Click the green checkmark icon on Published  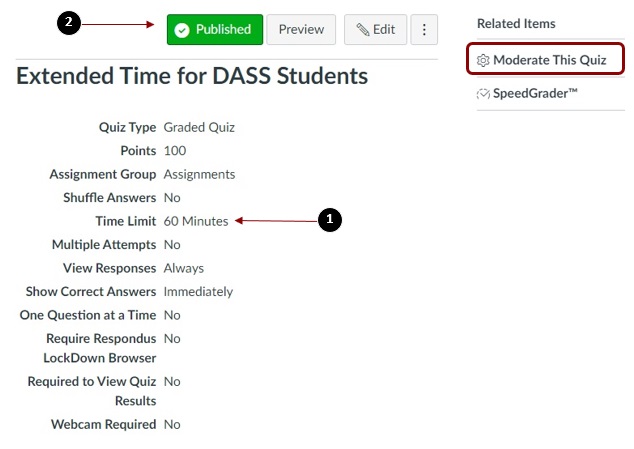pos(182,30)
